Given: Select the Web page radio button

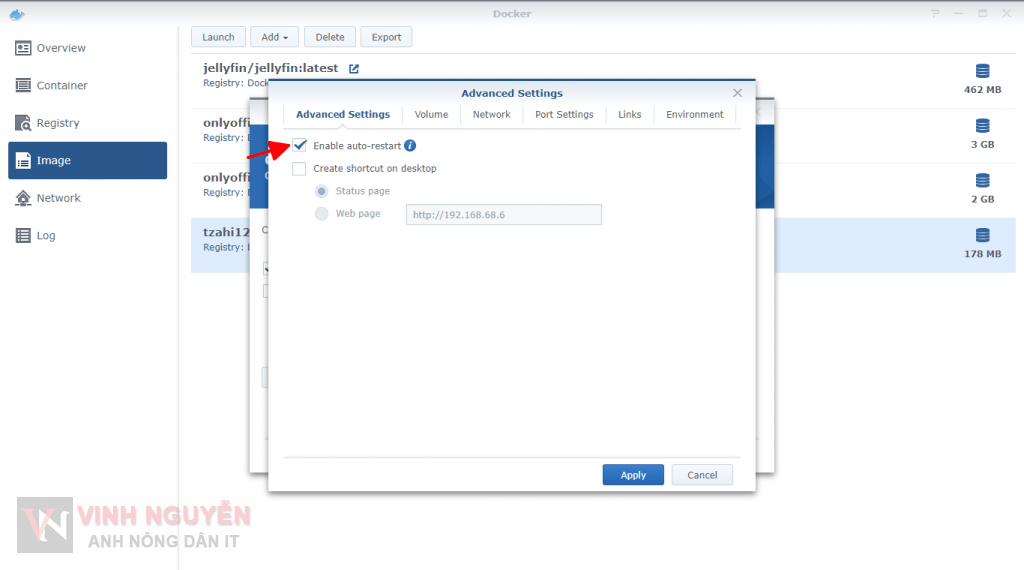Looking at the screenshot, I should pyautogui.click(x=321, y=214).
